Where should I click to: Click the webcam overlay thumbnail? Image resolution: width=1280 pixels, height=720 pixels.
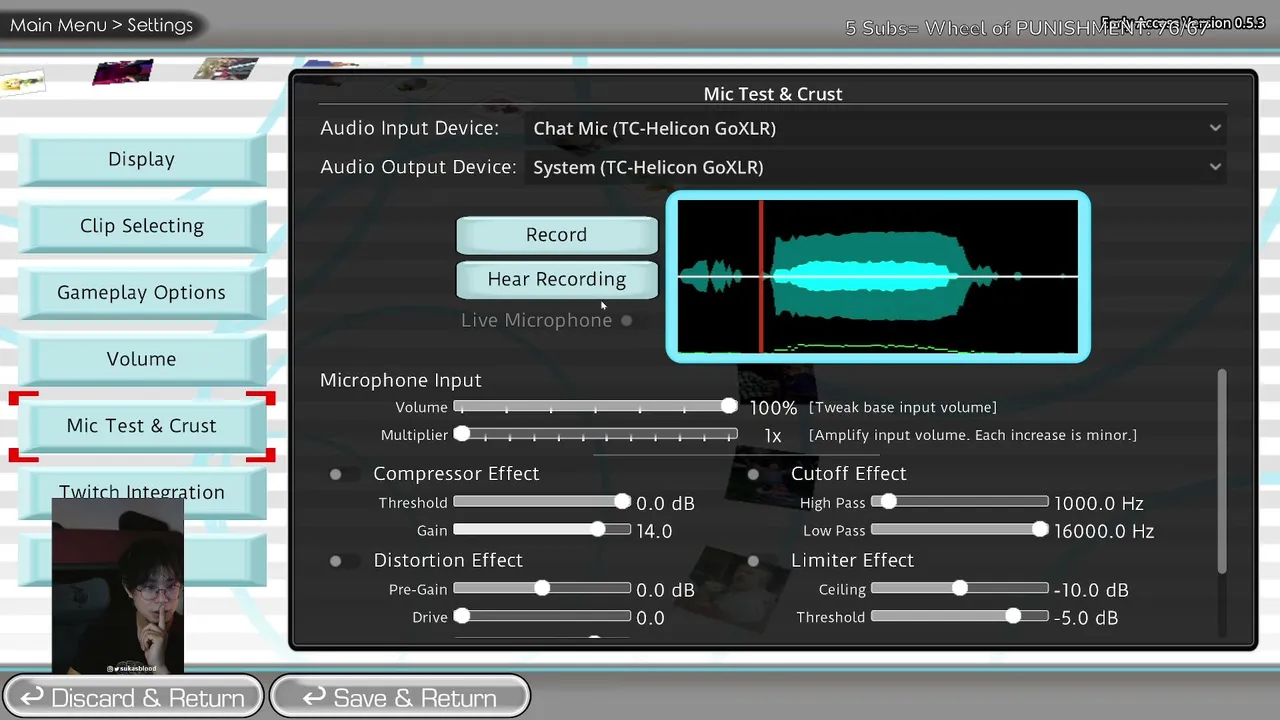[118, 586]
